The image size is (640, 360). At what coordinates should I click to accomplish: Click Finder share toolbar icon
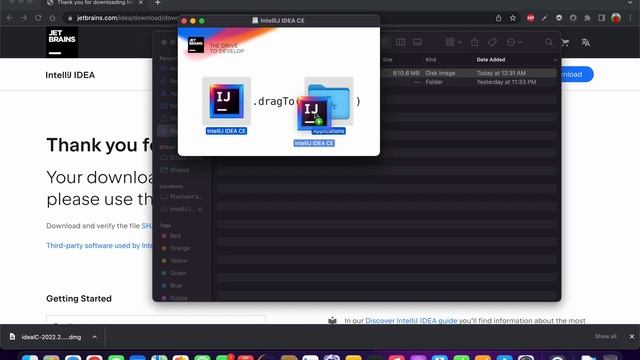point(474,42)
